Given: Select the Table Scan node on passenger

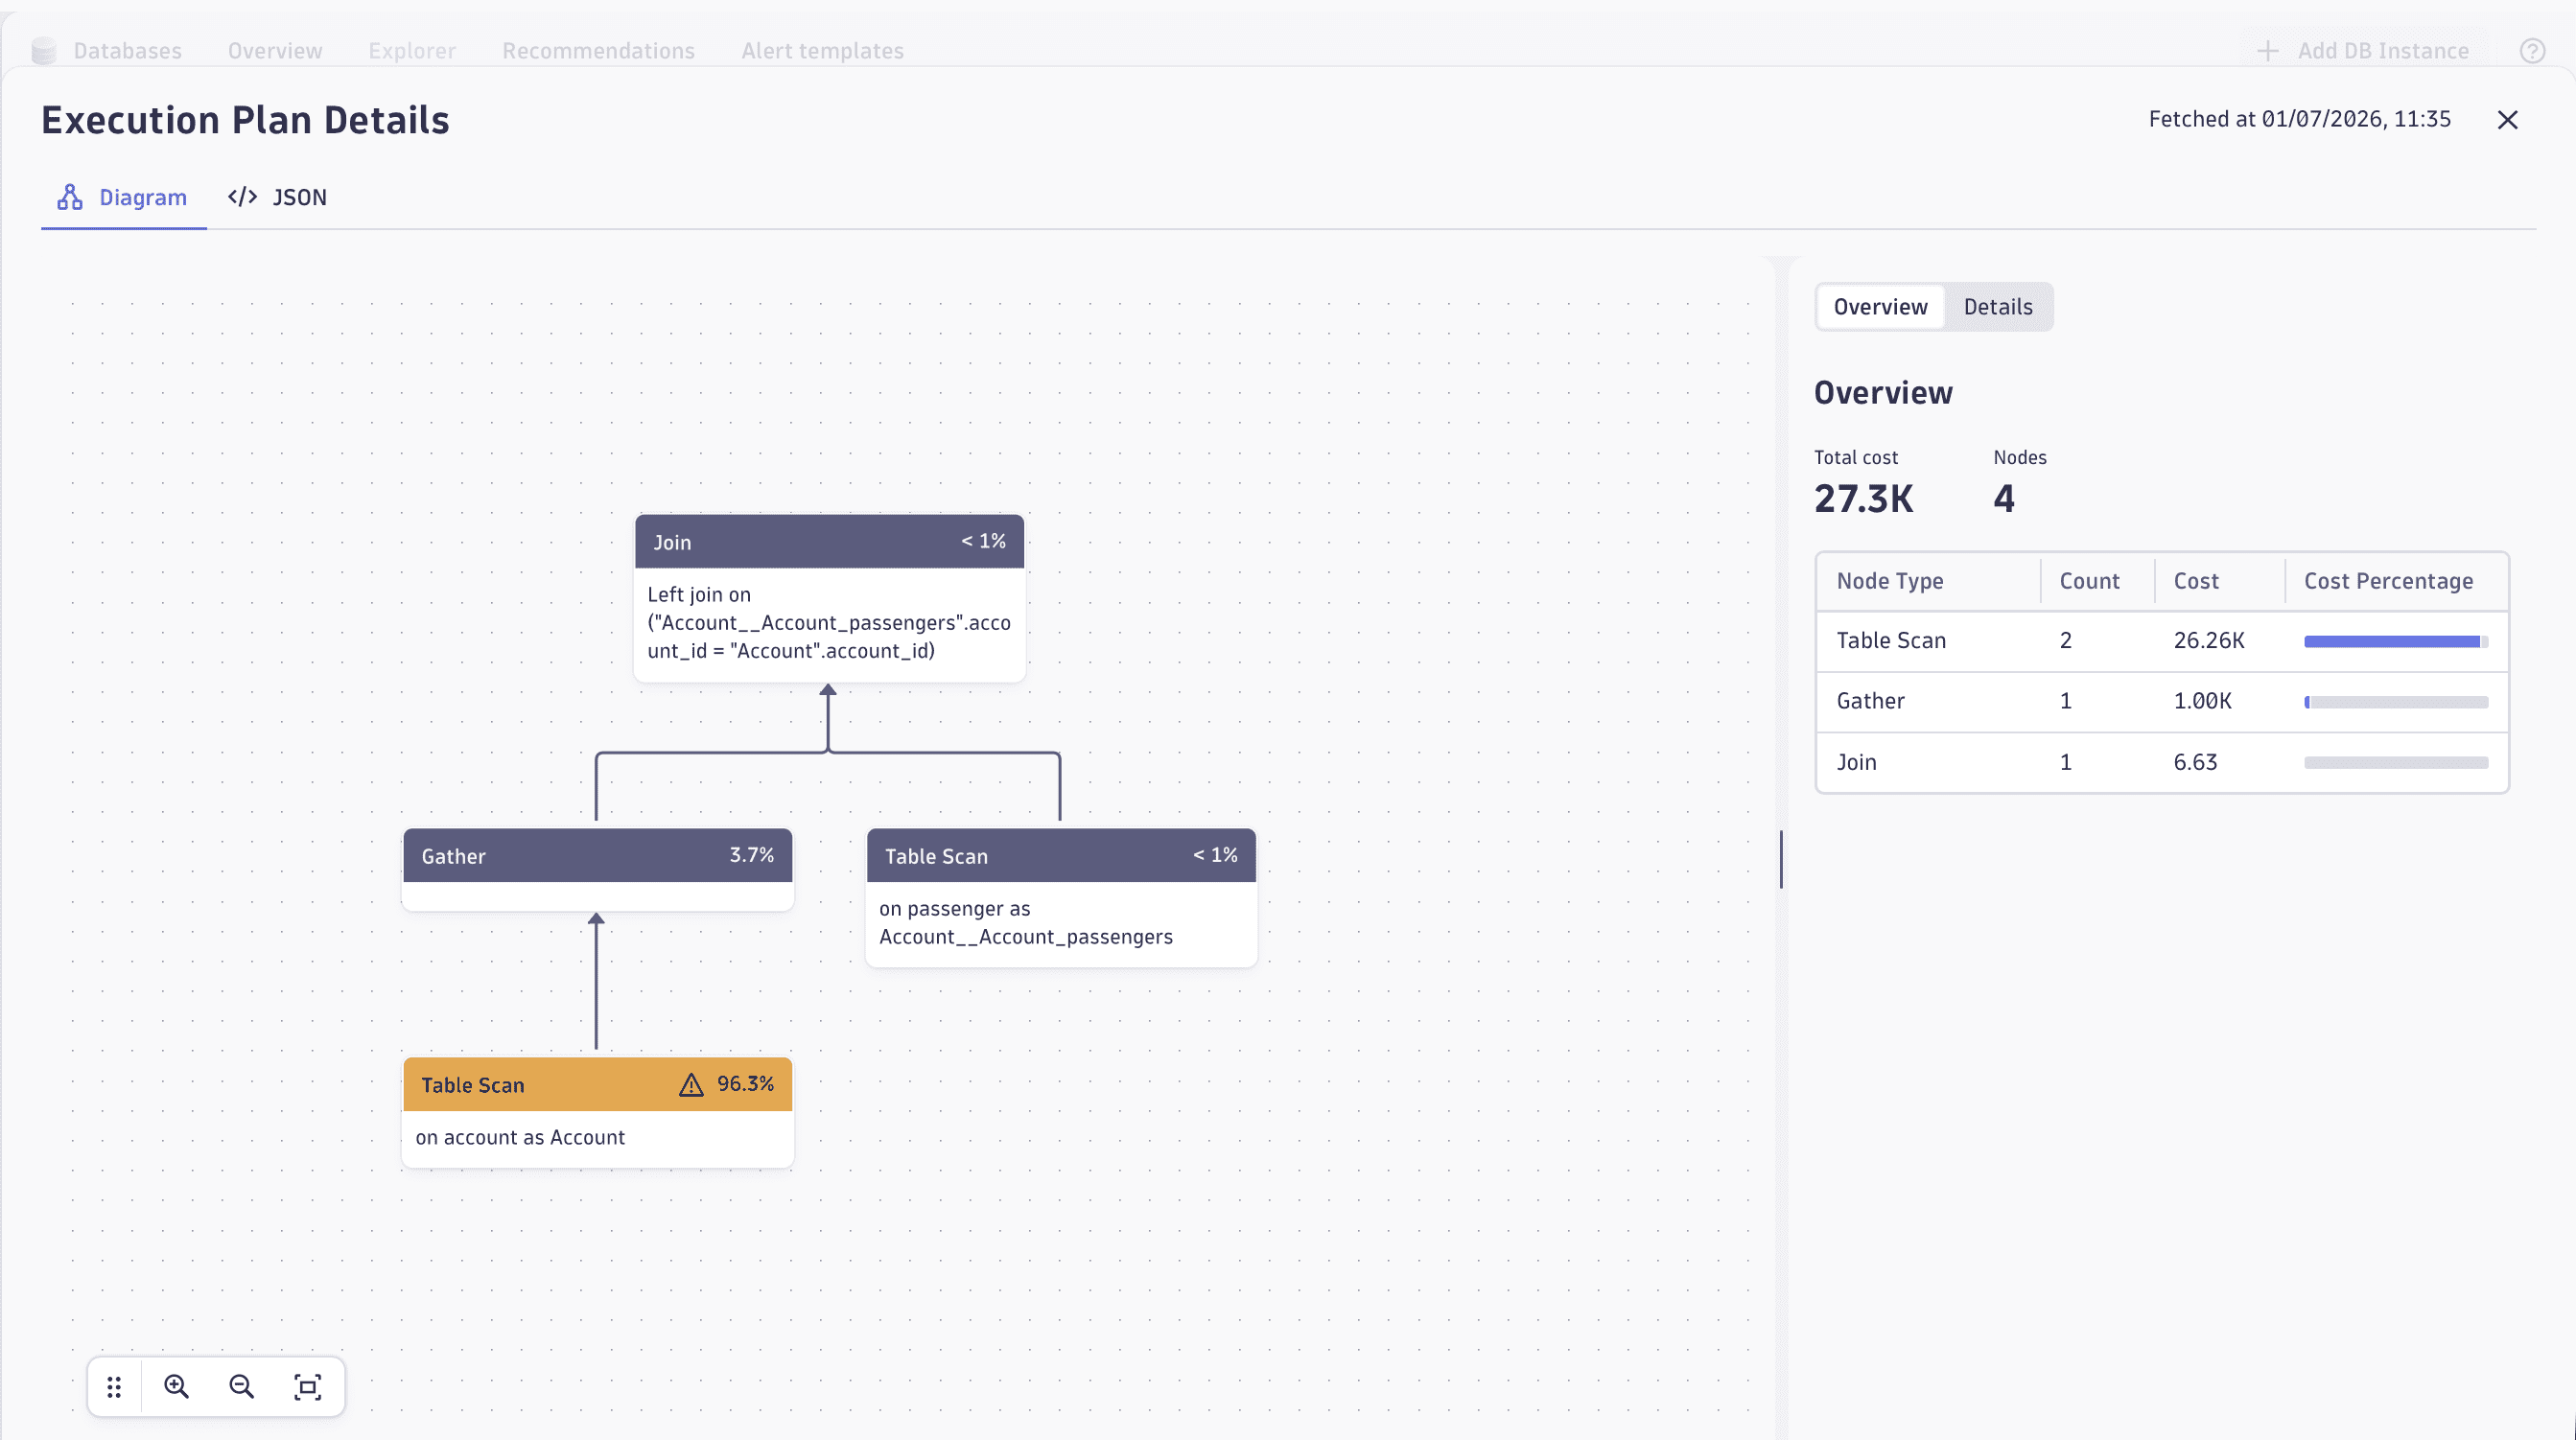Looking at the screenshot, I should click(x=1061, y=897).
